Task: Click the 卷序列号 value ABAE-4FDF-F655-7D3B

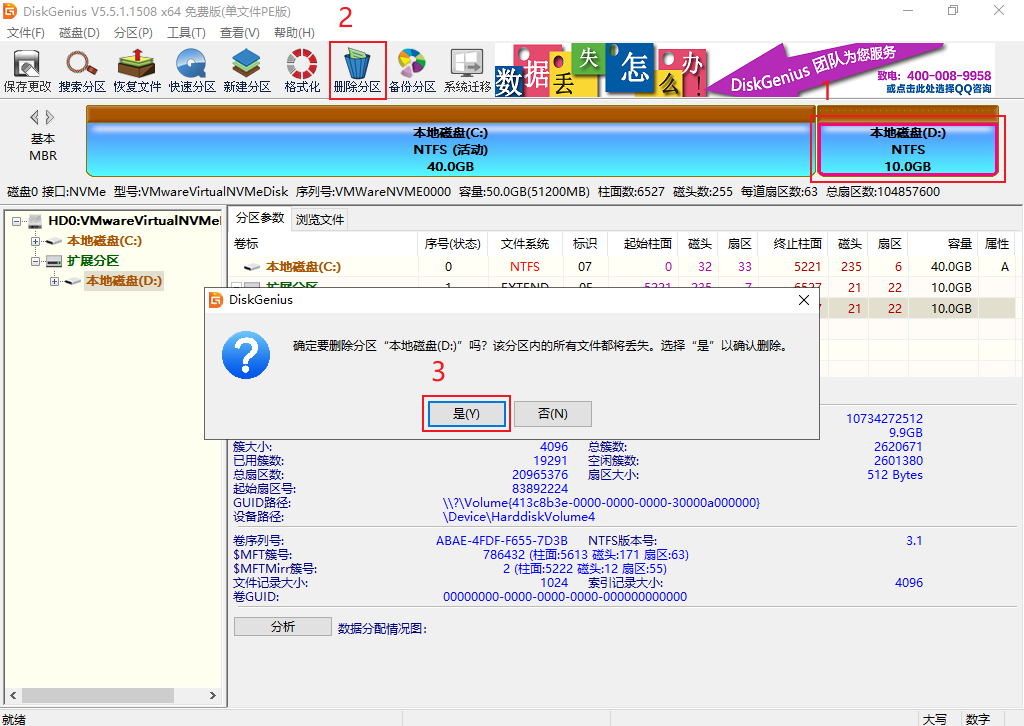Action: [502, 541]
